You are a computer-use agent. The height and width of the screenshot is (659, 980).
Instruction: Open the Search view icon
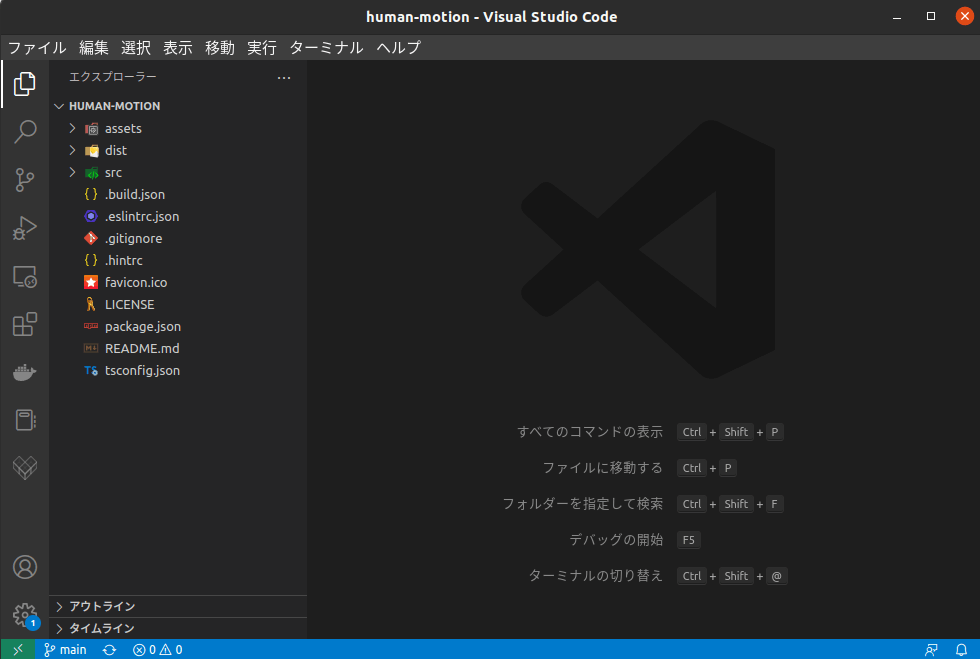24,132
